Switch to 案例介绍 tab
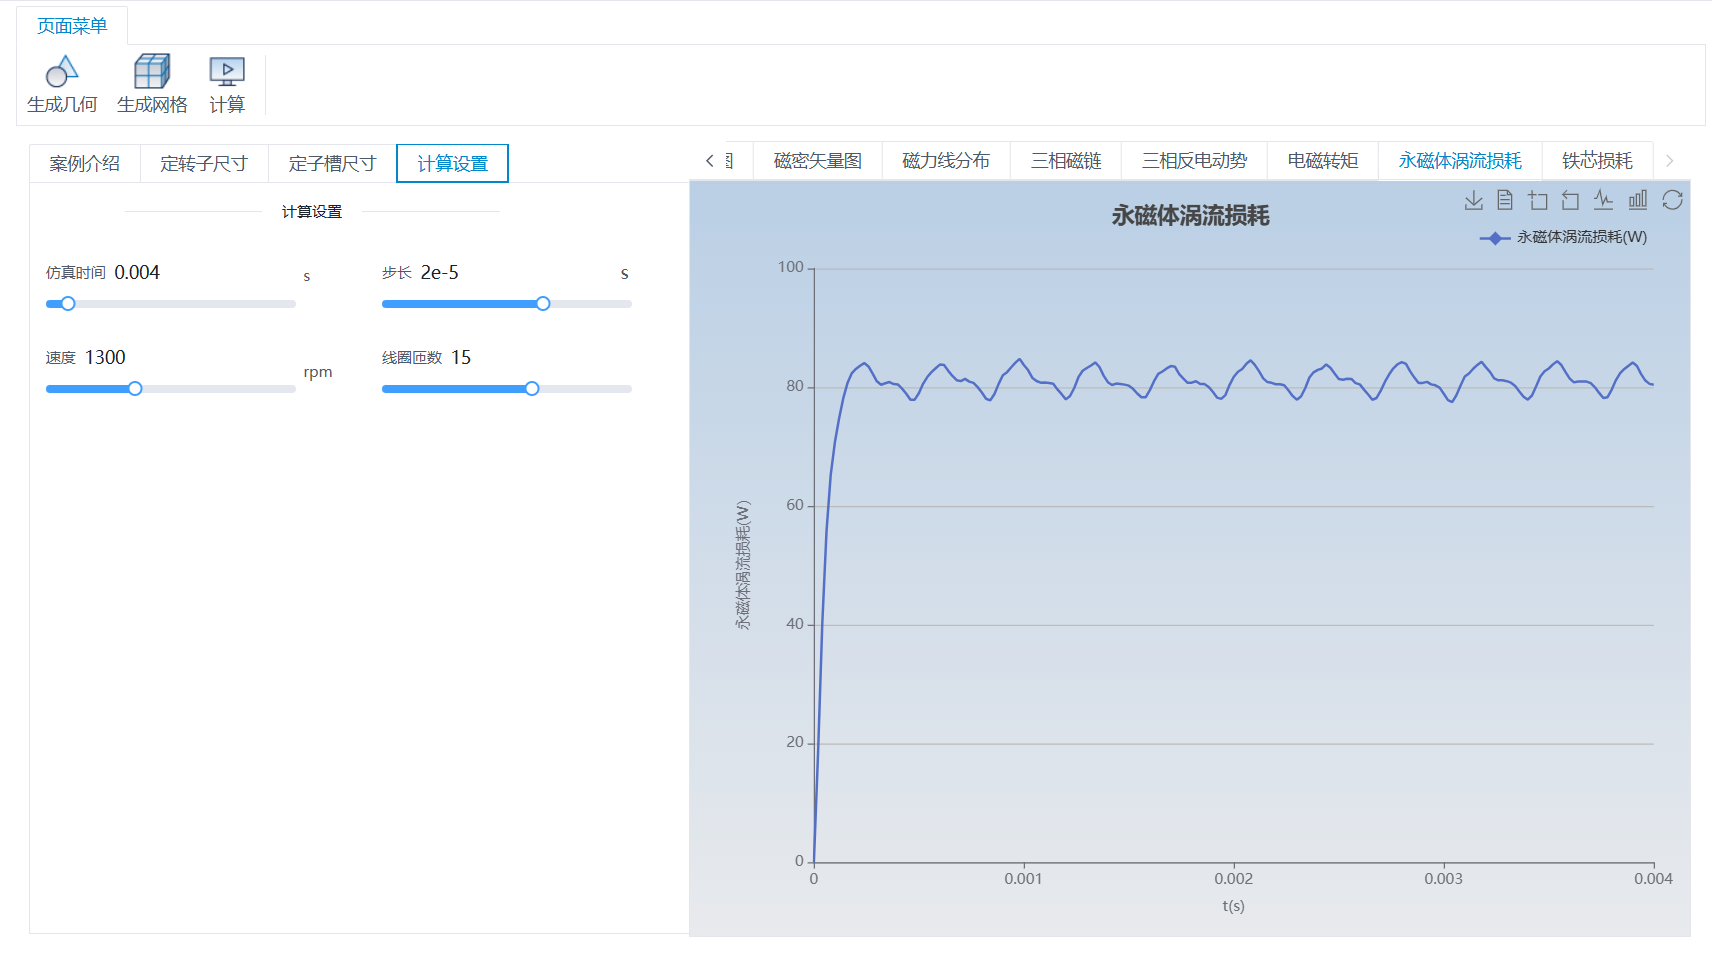Image resolution: width=1712 pixels, height=958 pixels. (x=85, y=163)
